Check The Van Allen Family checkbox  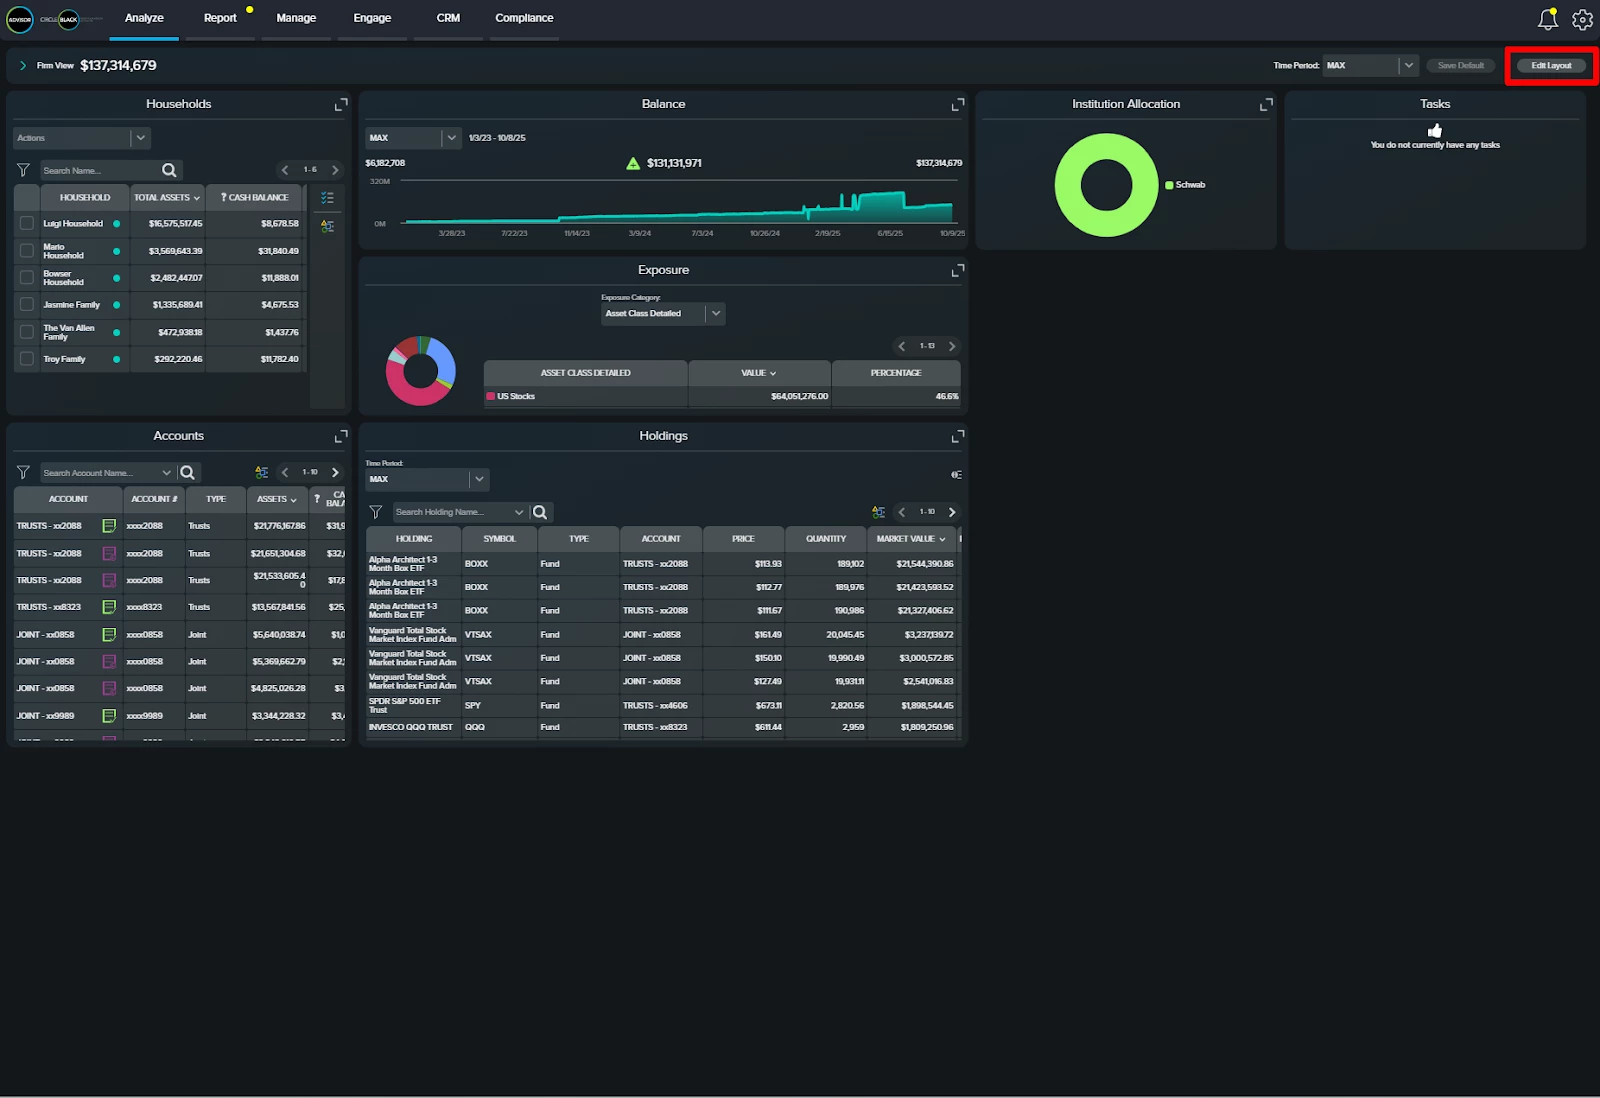pos(27,332)
